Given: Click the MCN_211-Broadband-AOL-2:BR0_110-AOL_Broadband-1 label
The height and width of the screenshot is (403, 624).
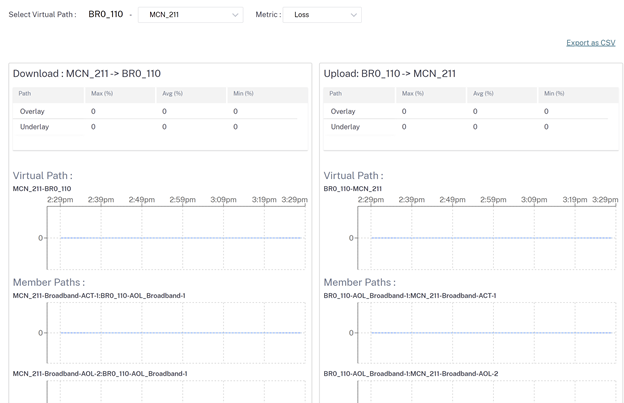Looking at the screenshot, I should [x=100, y=374].
